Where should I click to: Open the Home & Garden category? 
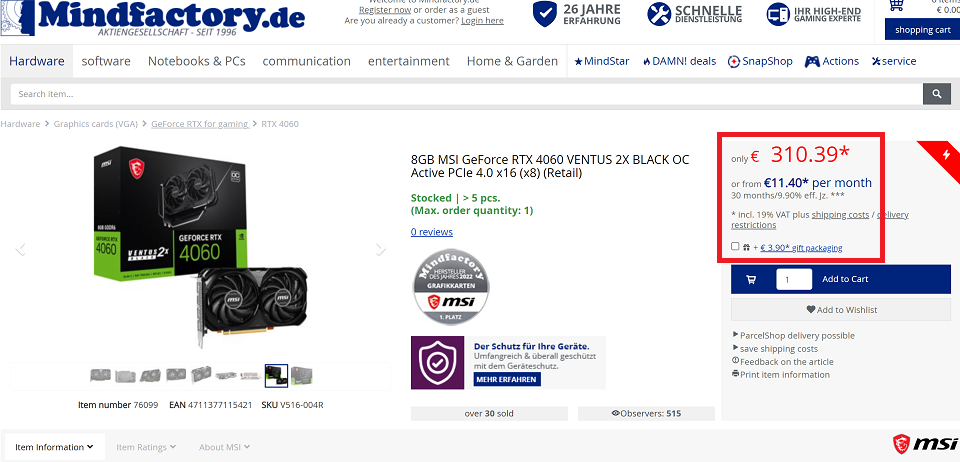pyautogui.click(x=512, y=61)
